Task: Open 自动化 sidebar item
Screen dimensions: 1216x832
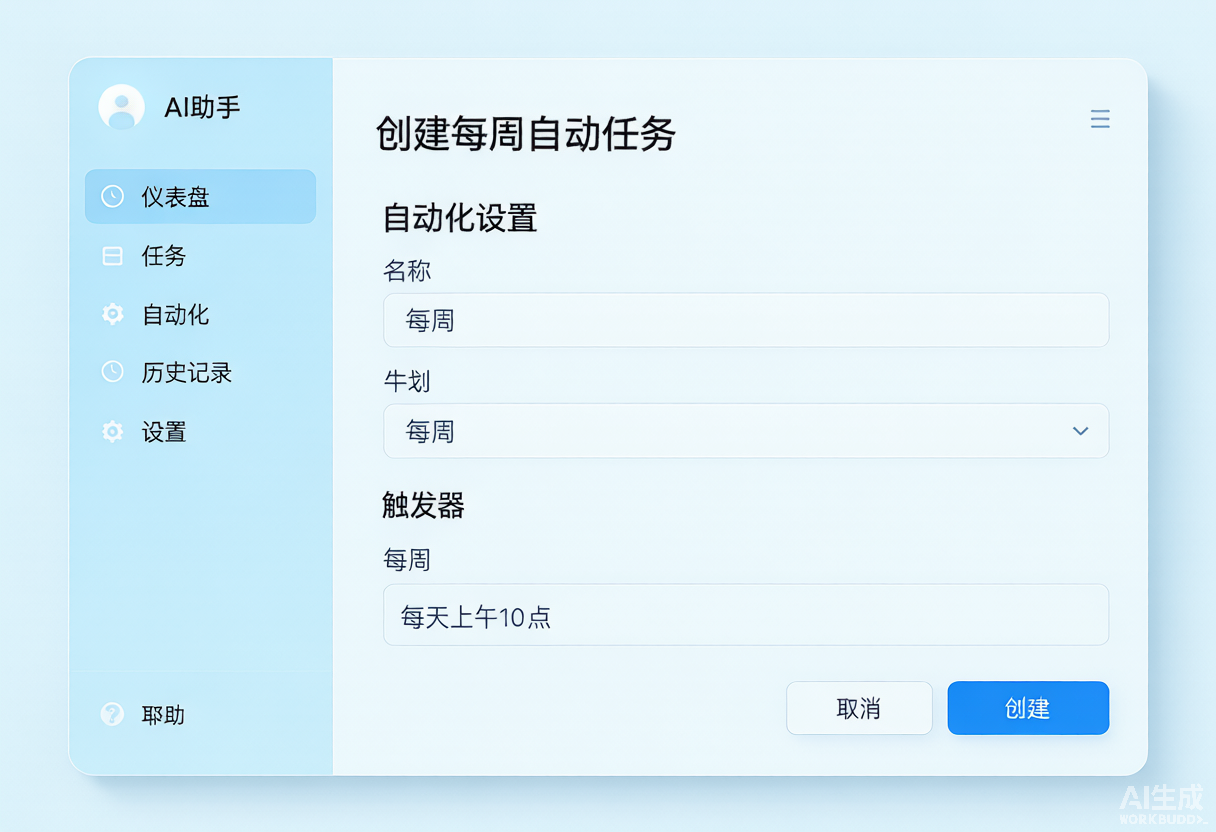Action: click(x=200, y=314)
